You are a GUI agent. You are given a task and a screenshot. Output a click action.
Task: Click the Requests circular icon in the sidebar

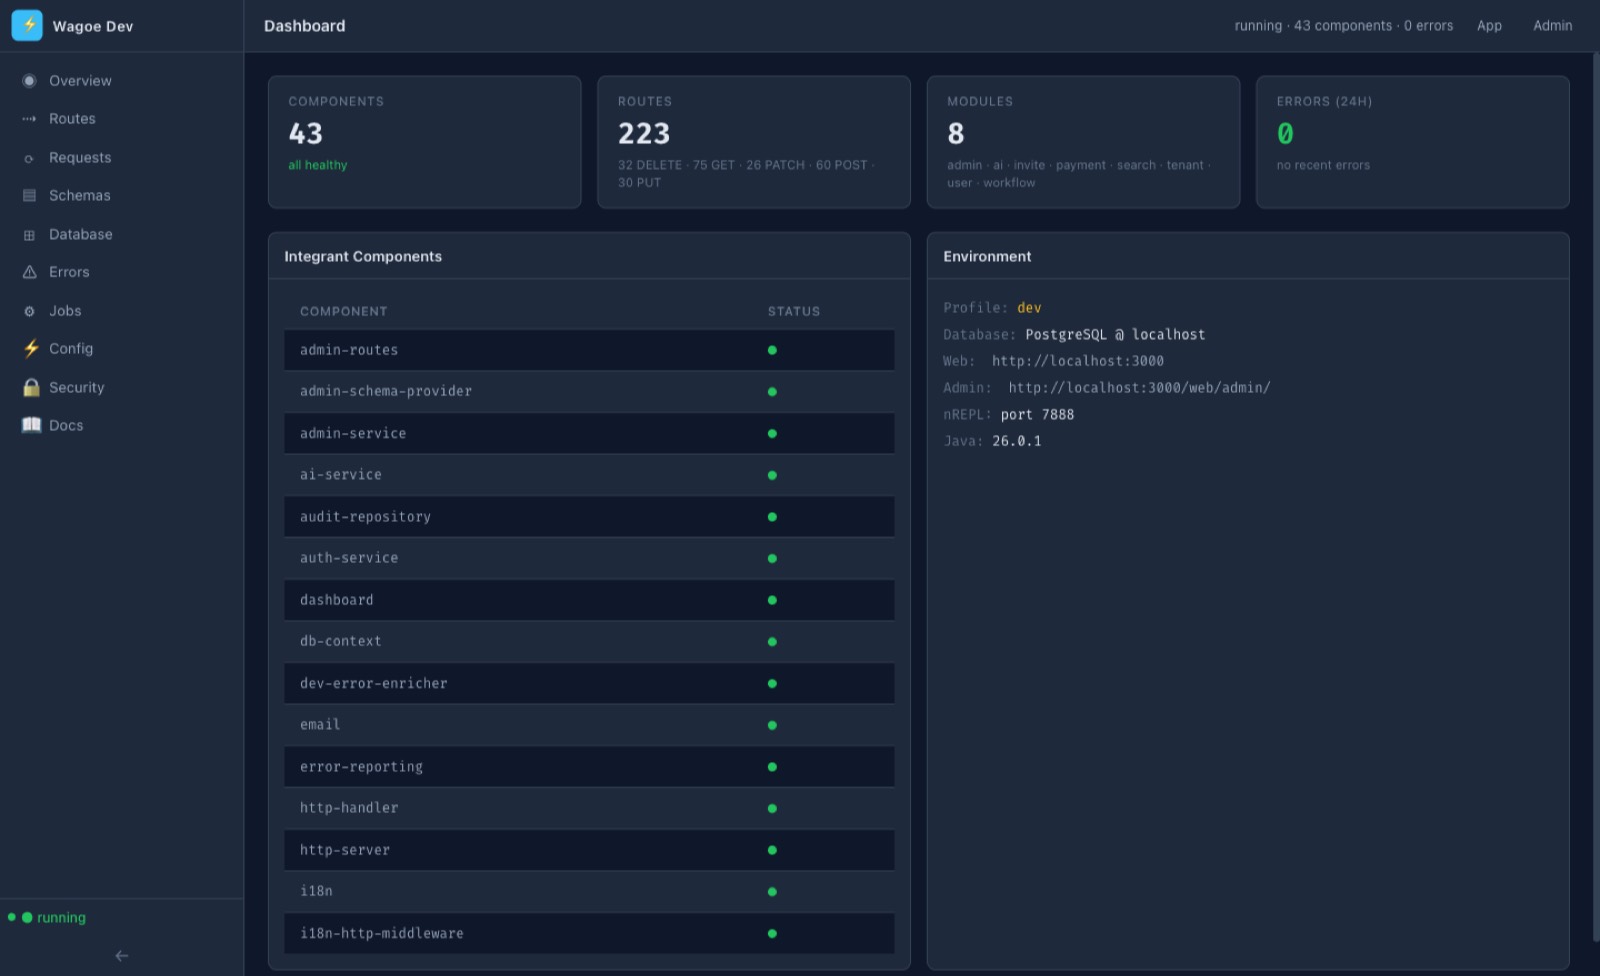click(x=29, y=158)
